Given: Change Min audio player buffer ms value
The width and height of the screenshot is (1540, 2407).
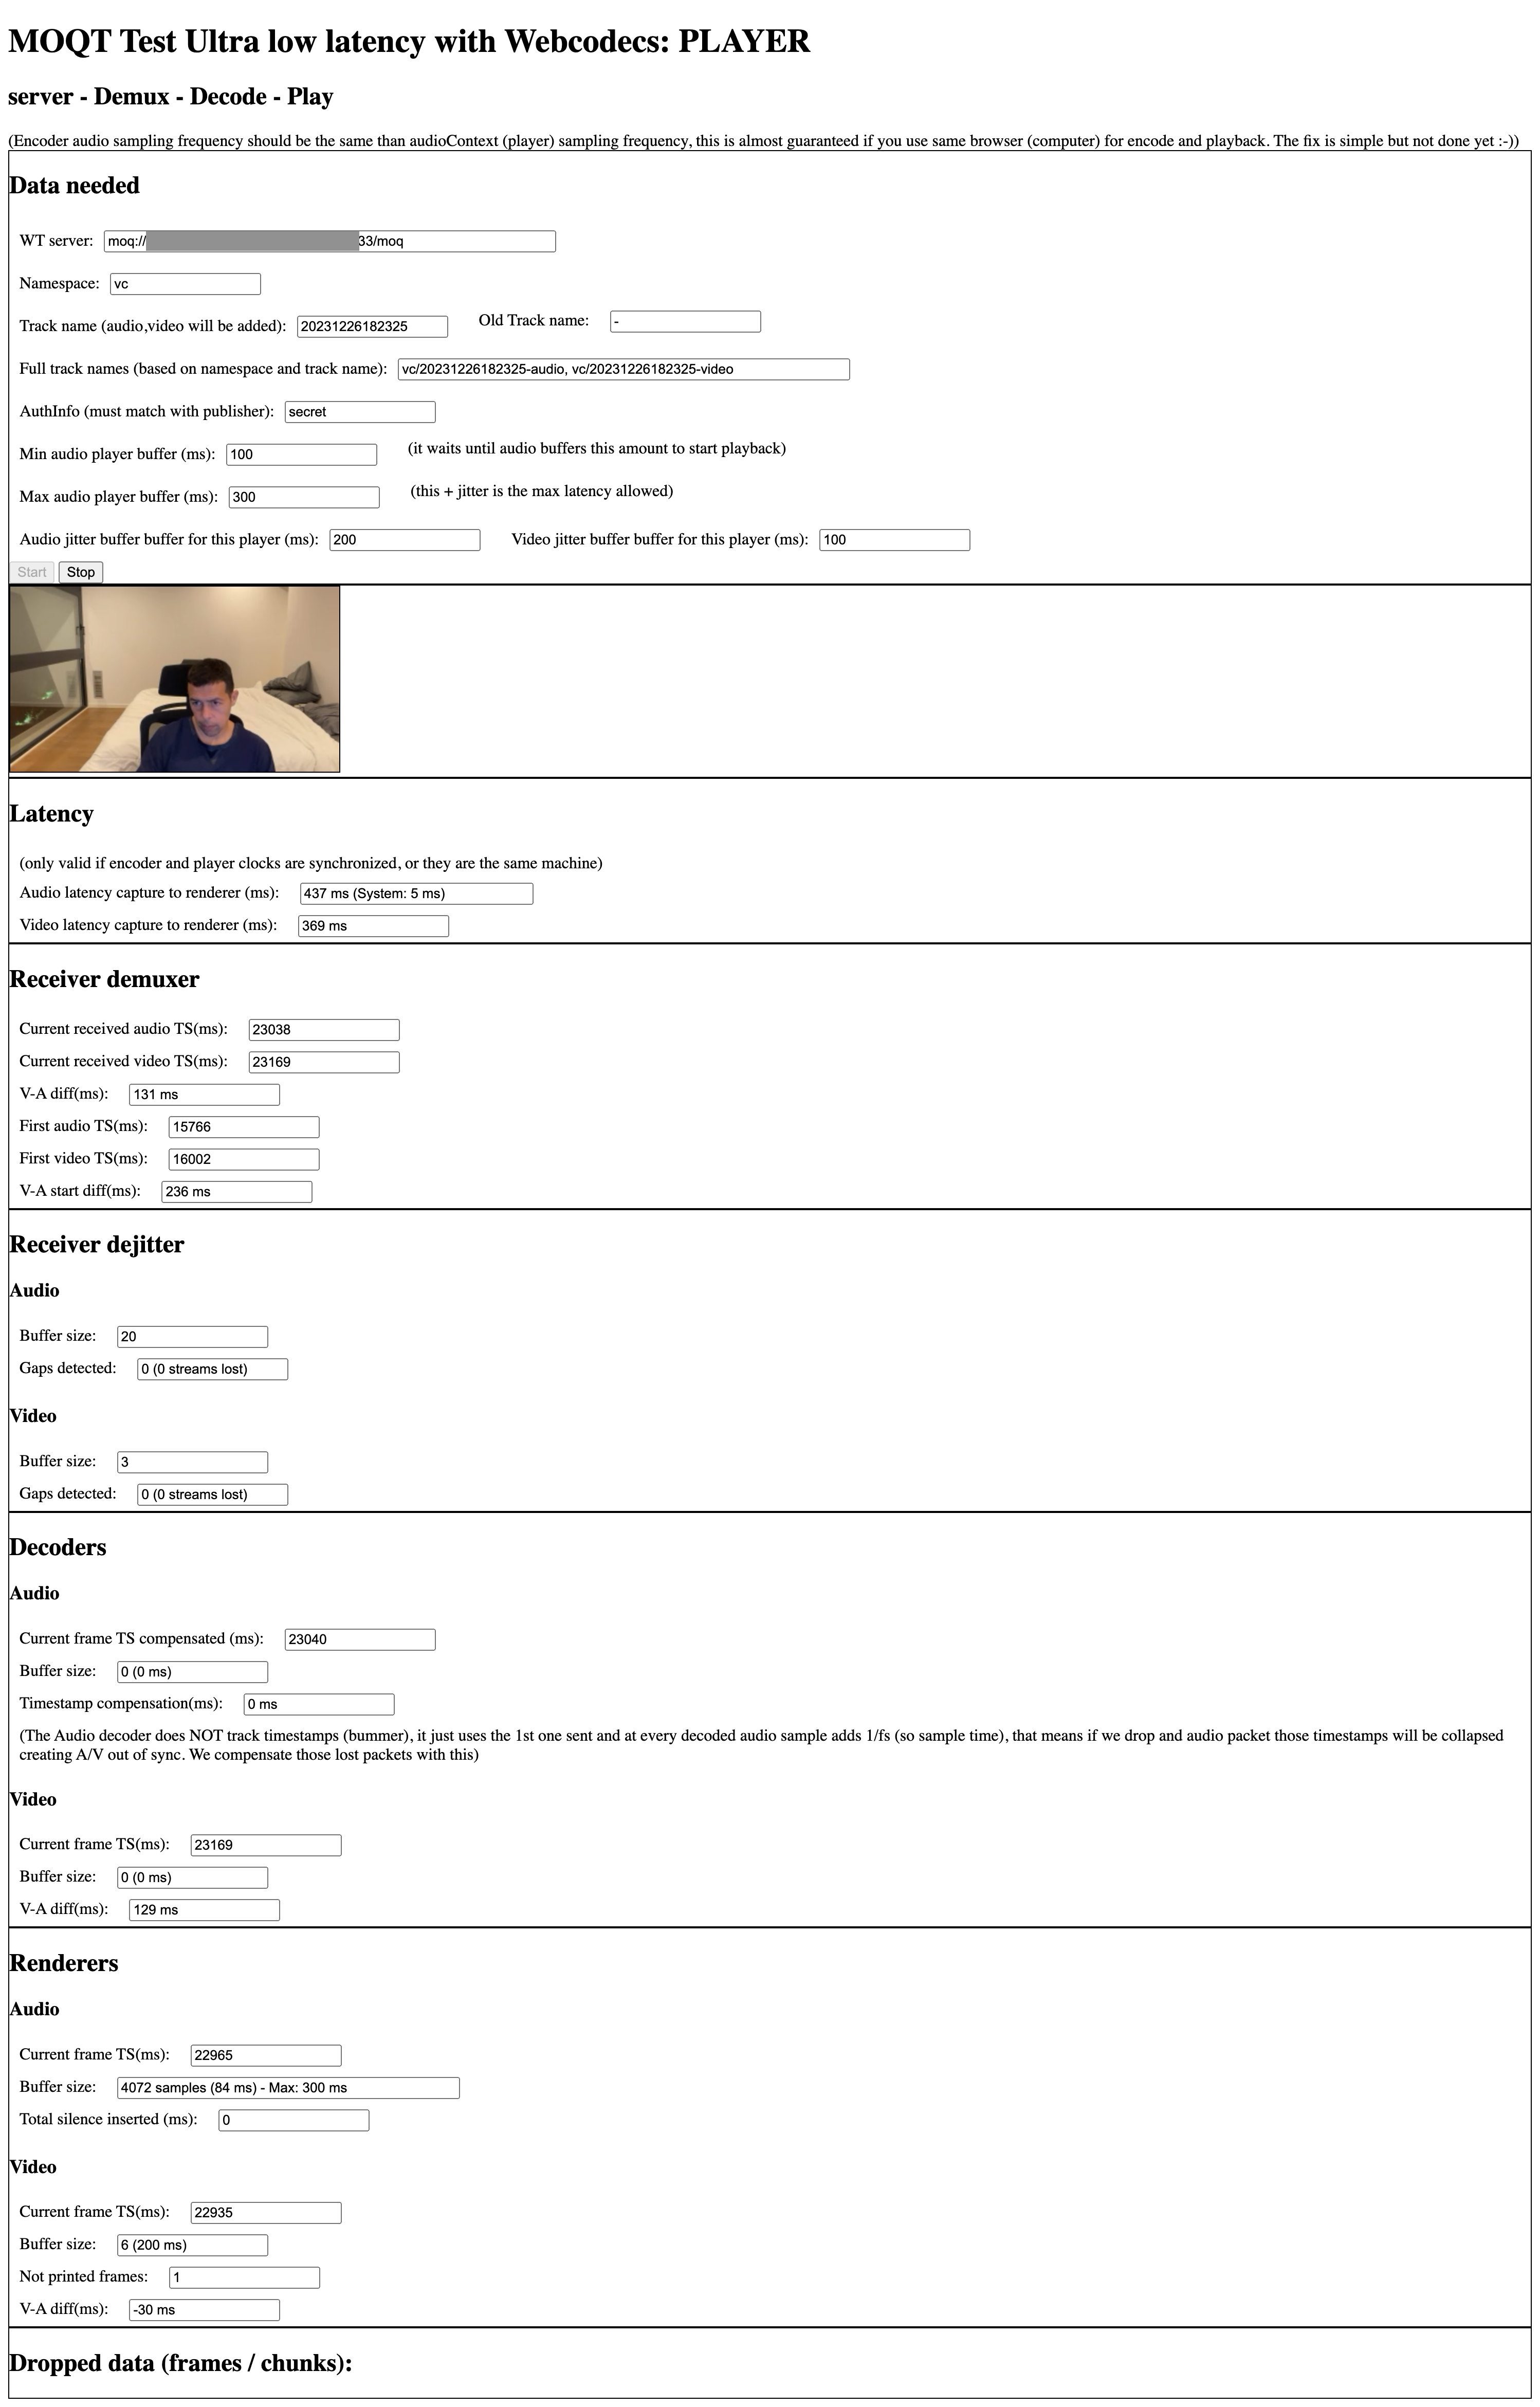Looking at the screenshot, I should [x=302, y=452].
